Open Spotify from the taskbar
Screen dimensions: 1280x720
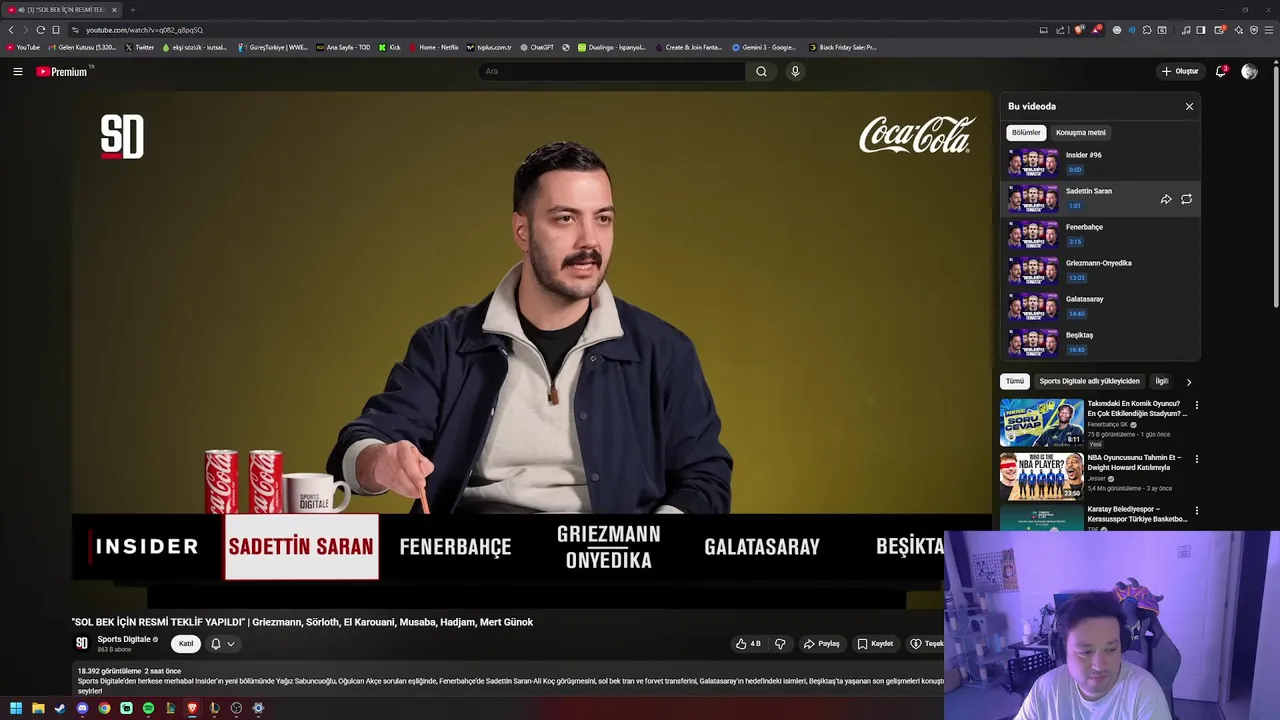tap(148, 708)
